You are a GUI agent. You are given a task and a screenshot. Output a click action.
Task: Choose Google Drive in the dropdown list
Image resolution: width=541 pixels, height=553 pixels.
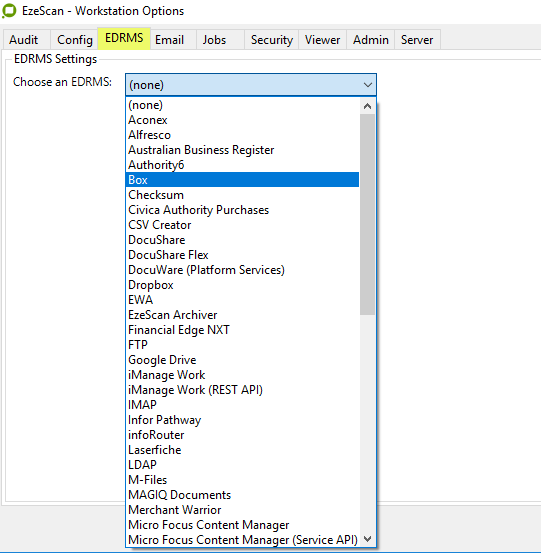tap(242, 360)
